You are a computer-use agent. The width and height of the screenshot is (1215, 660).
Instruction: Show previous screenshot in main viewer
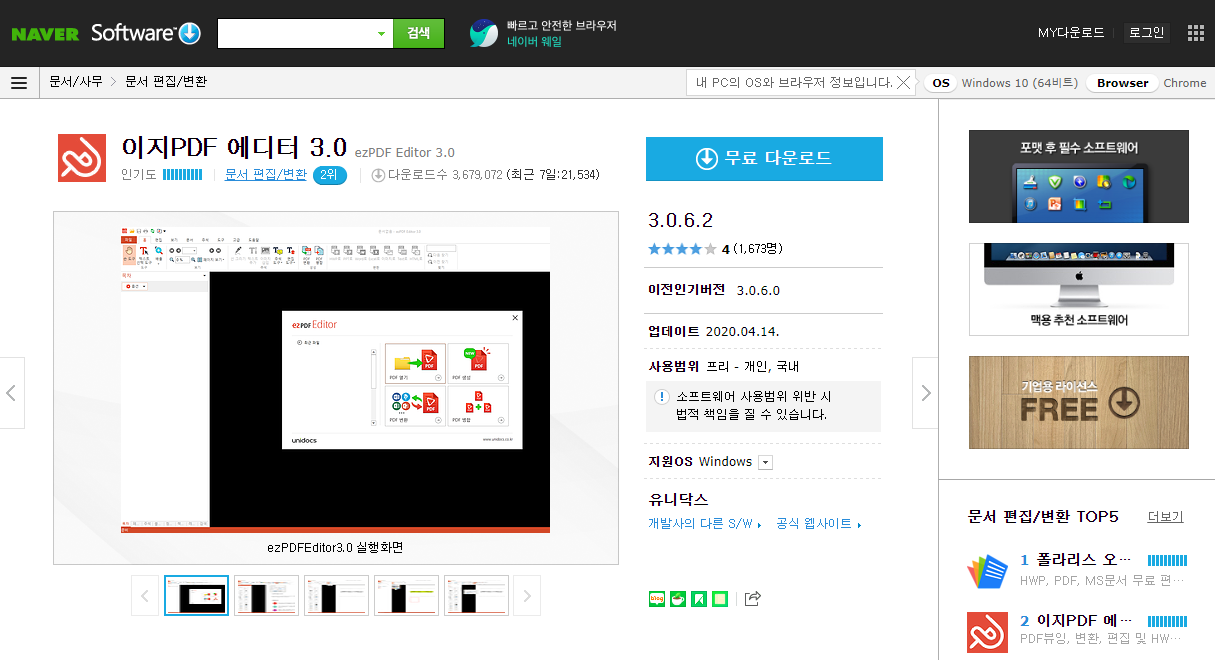(12, 393)
